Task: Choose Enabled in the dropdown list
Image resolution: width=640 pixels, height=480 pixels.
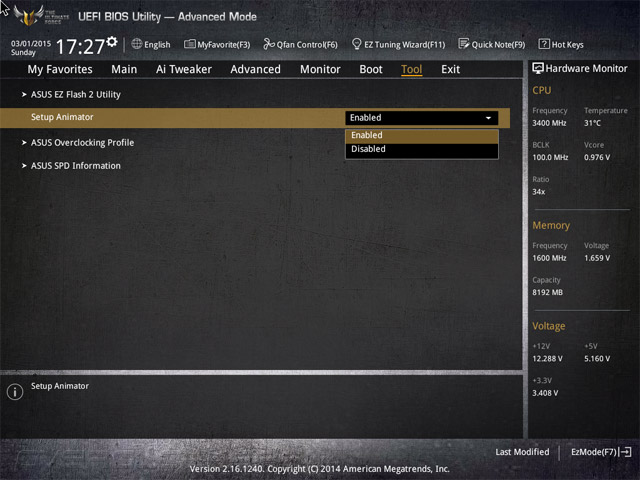Action: [422, 136]
